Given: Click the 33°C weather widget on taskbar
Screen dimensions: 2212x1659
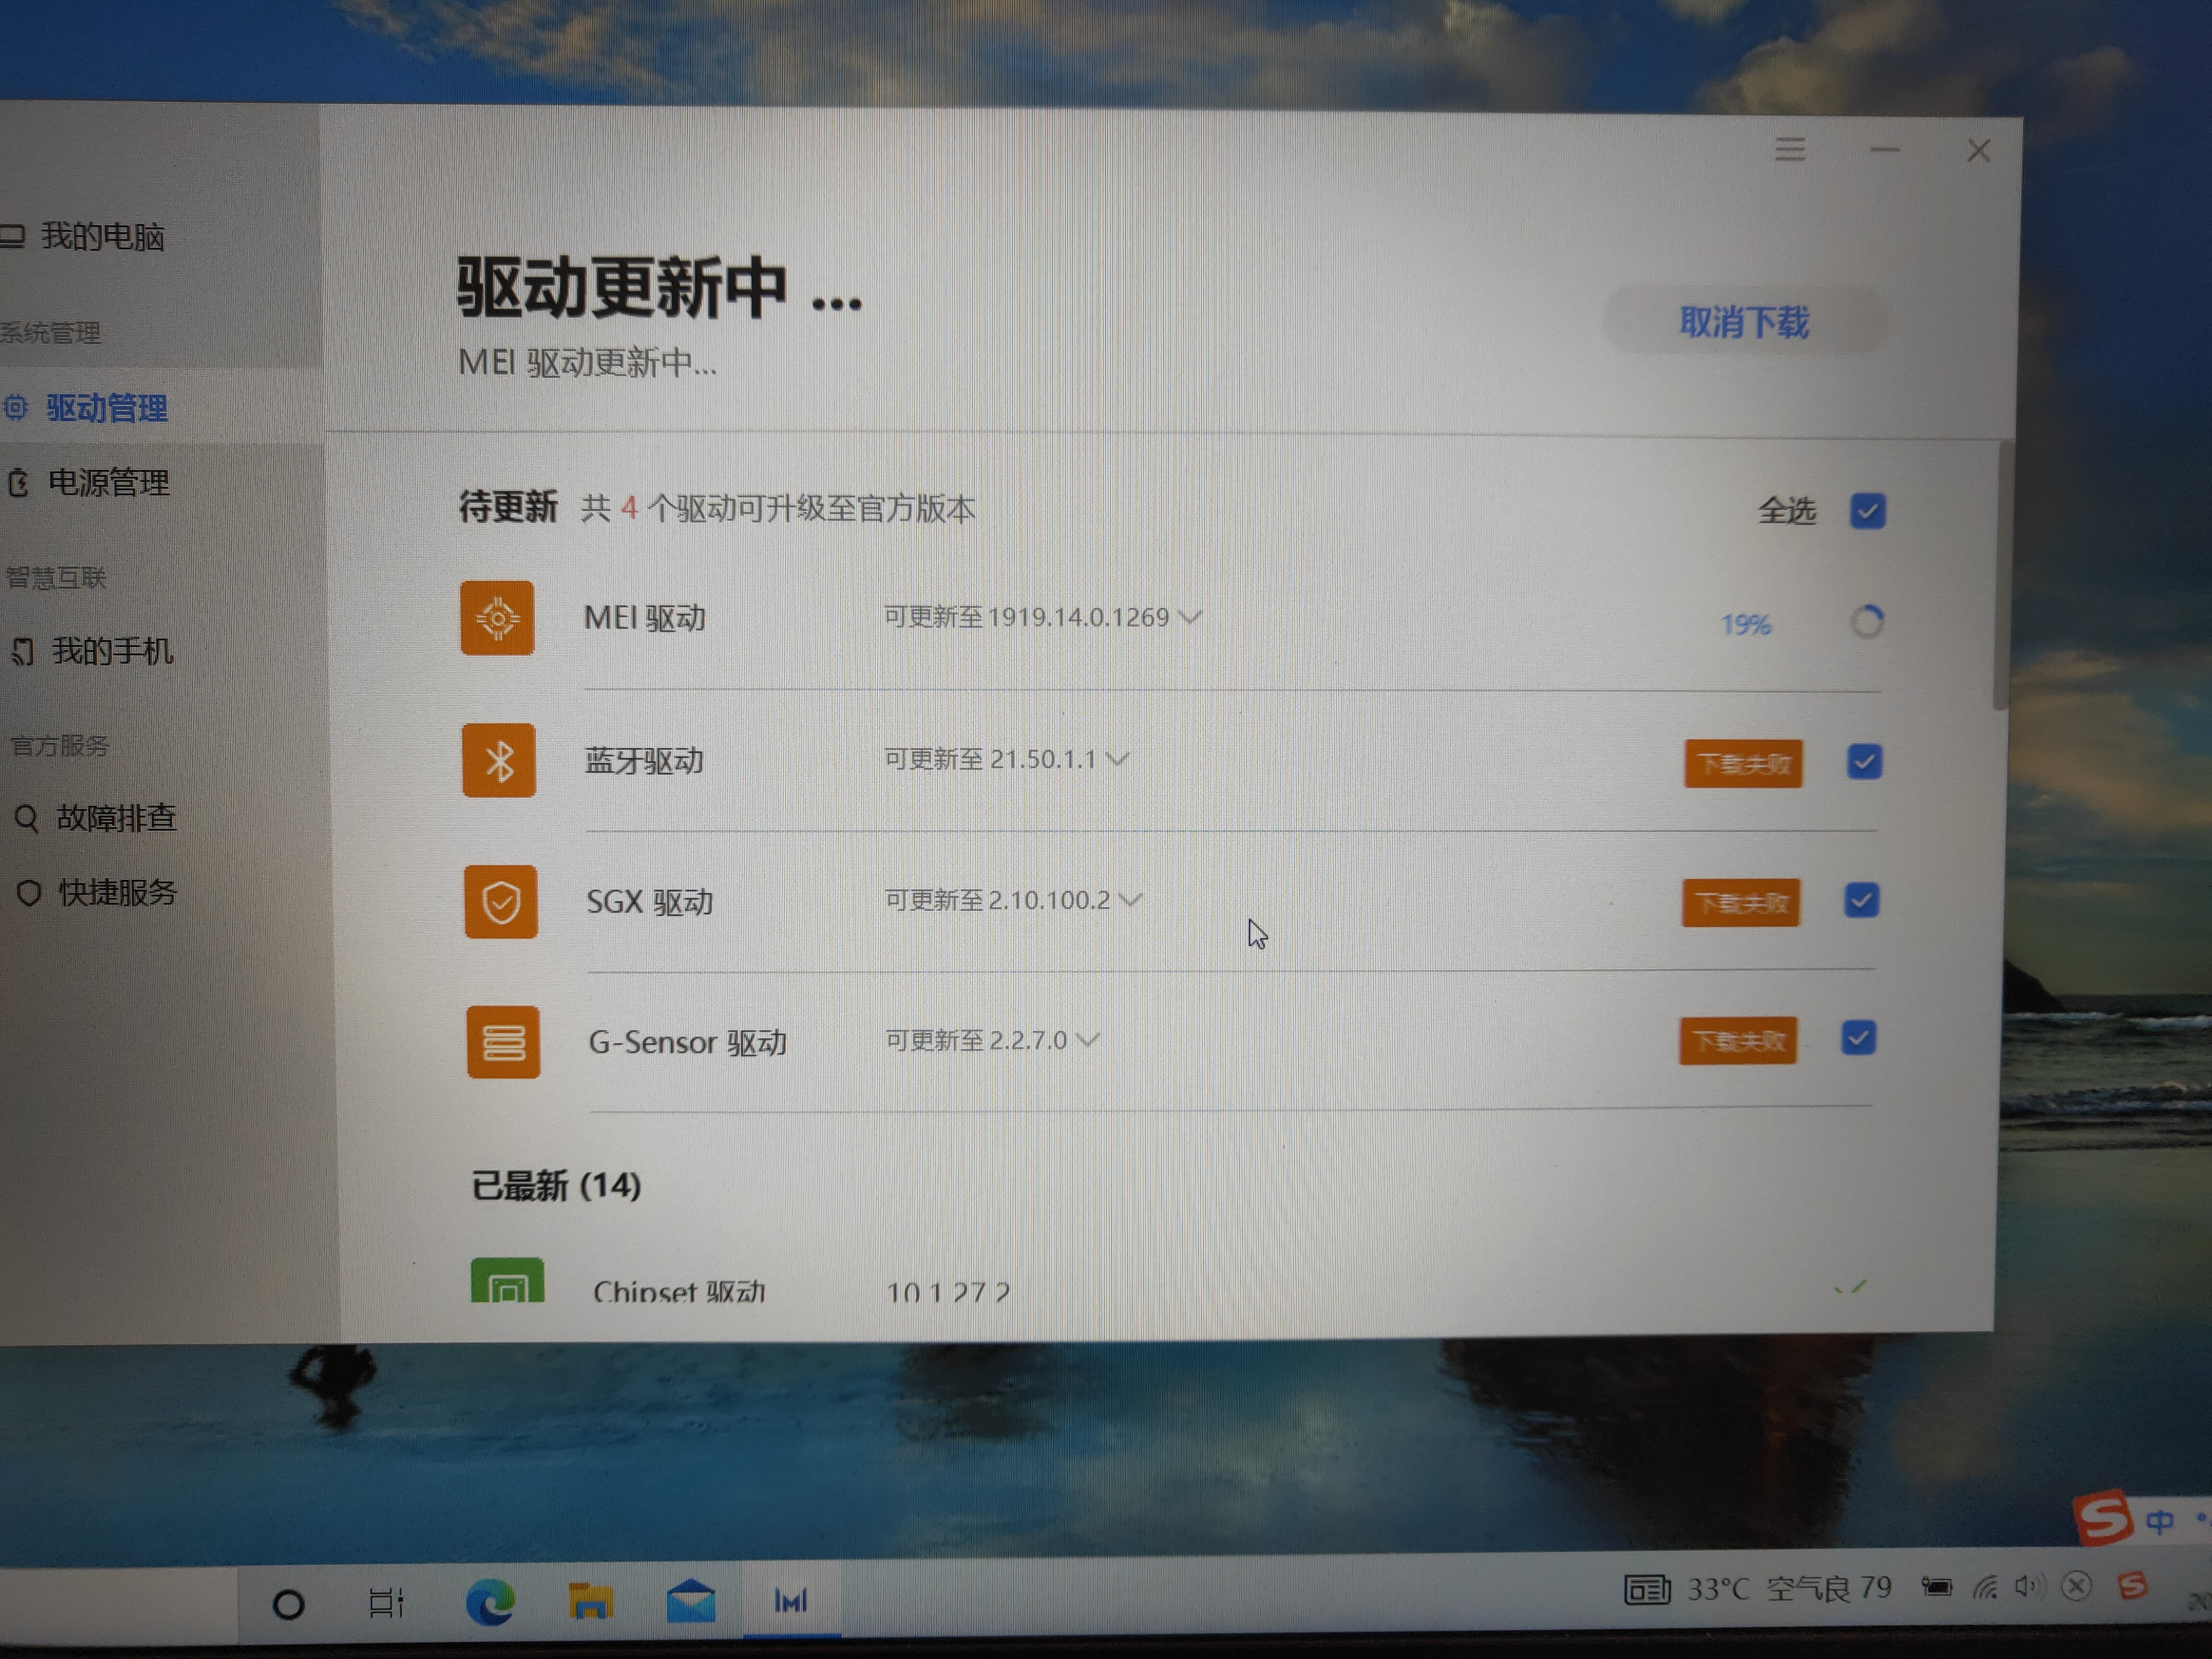Looking at the screenshot, I should [1759, 1588].
